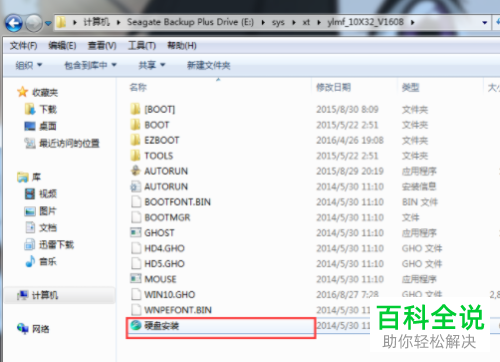Click Seagate Backup Plus Drive (E:) breadcrumb

pyautogui.click(x=190, y=22)
